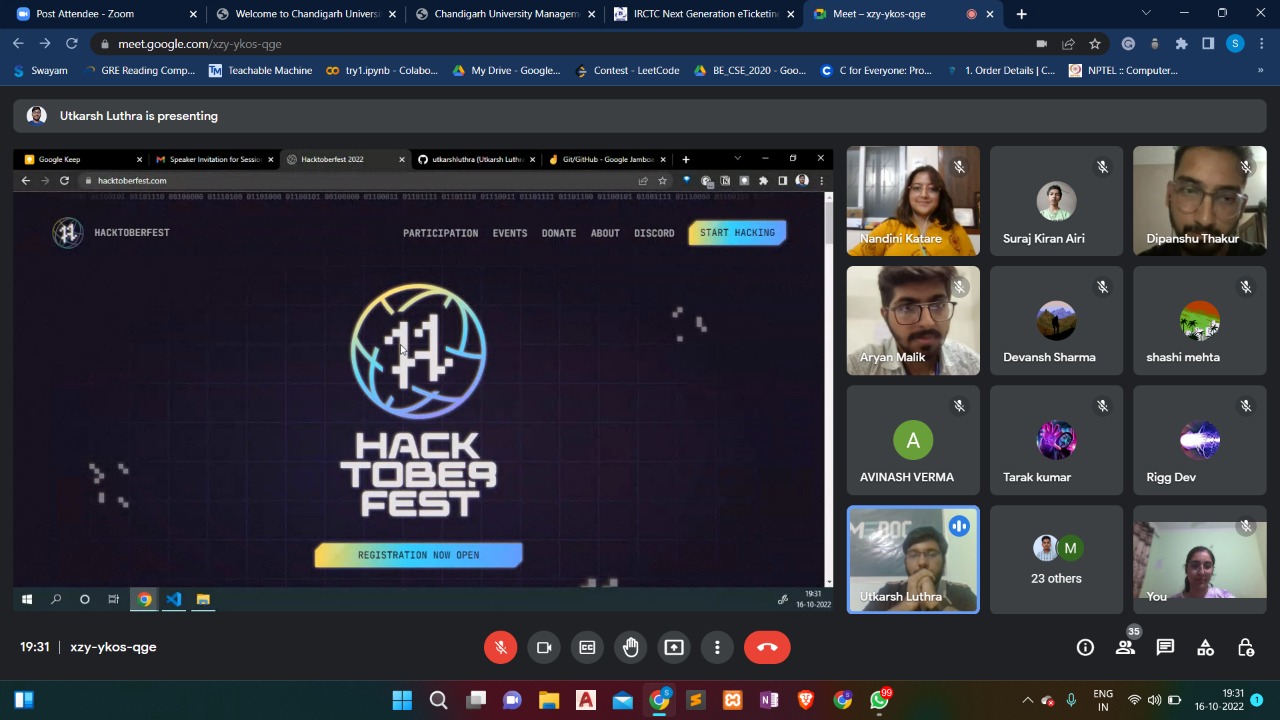Open the Teachable Machine bookmark
This screenshot has height=720, width=1280.
coord(260,70)
